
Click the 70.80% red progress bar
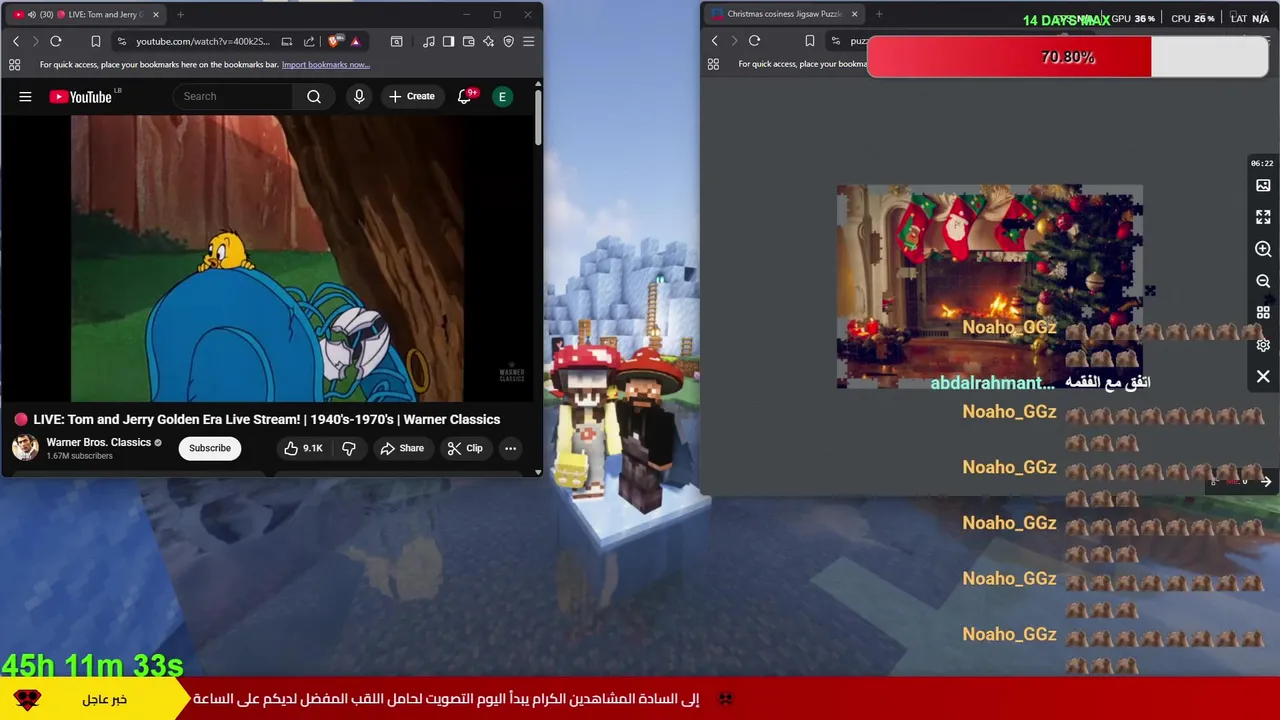coord(1067,57)
